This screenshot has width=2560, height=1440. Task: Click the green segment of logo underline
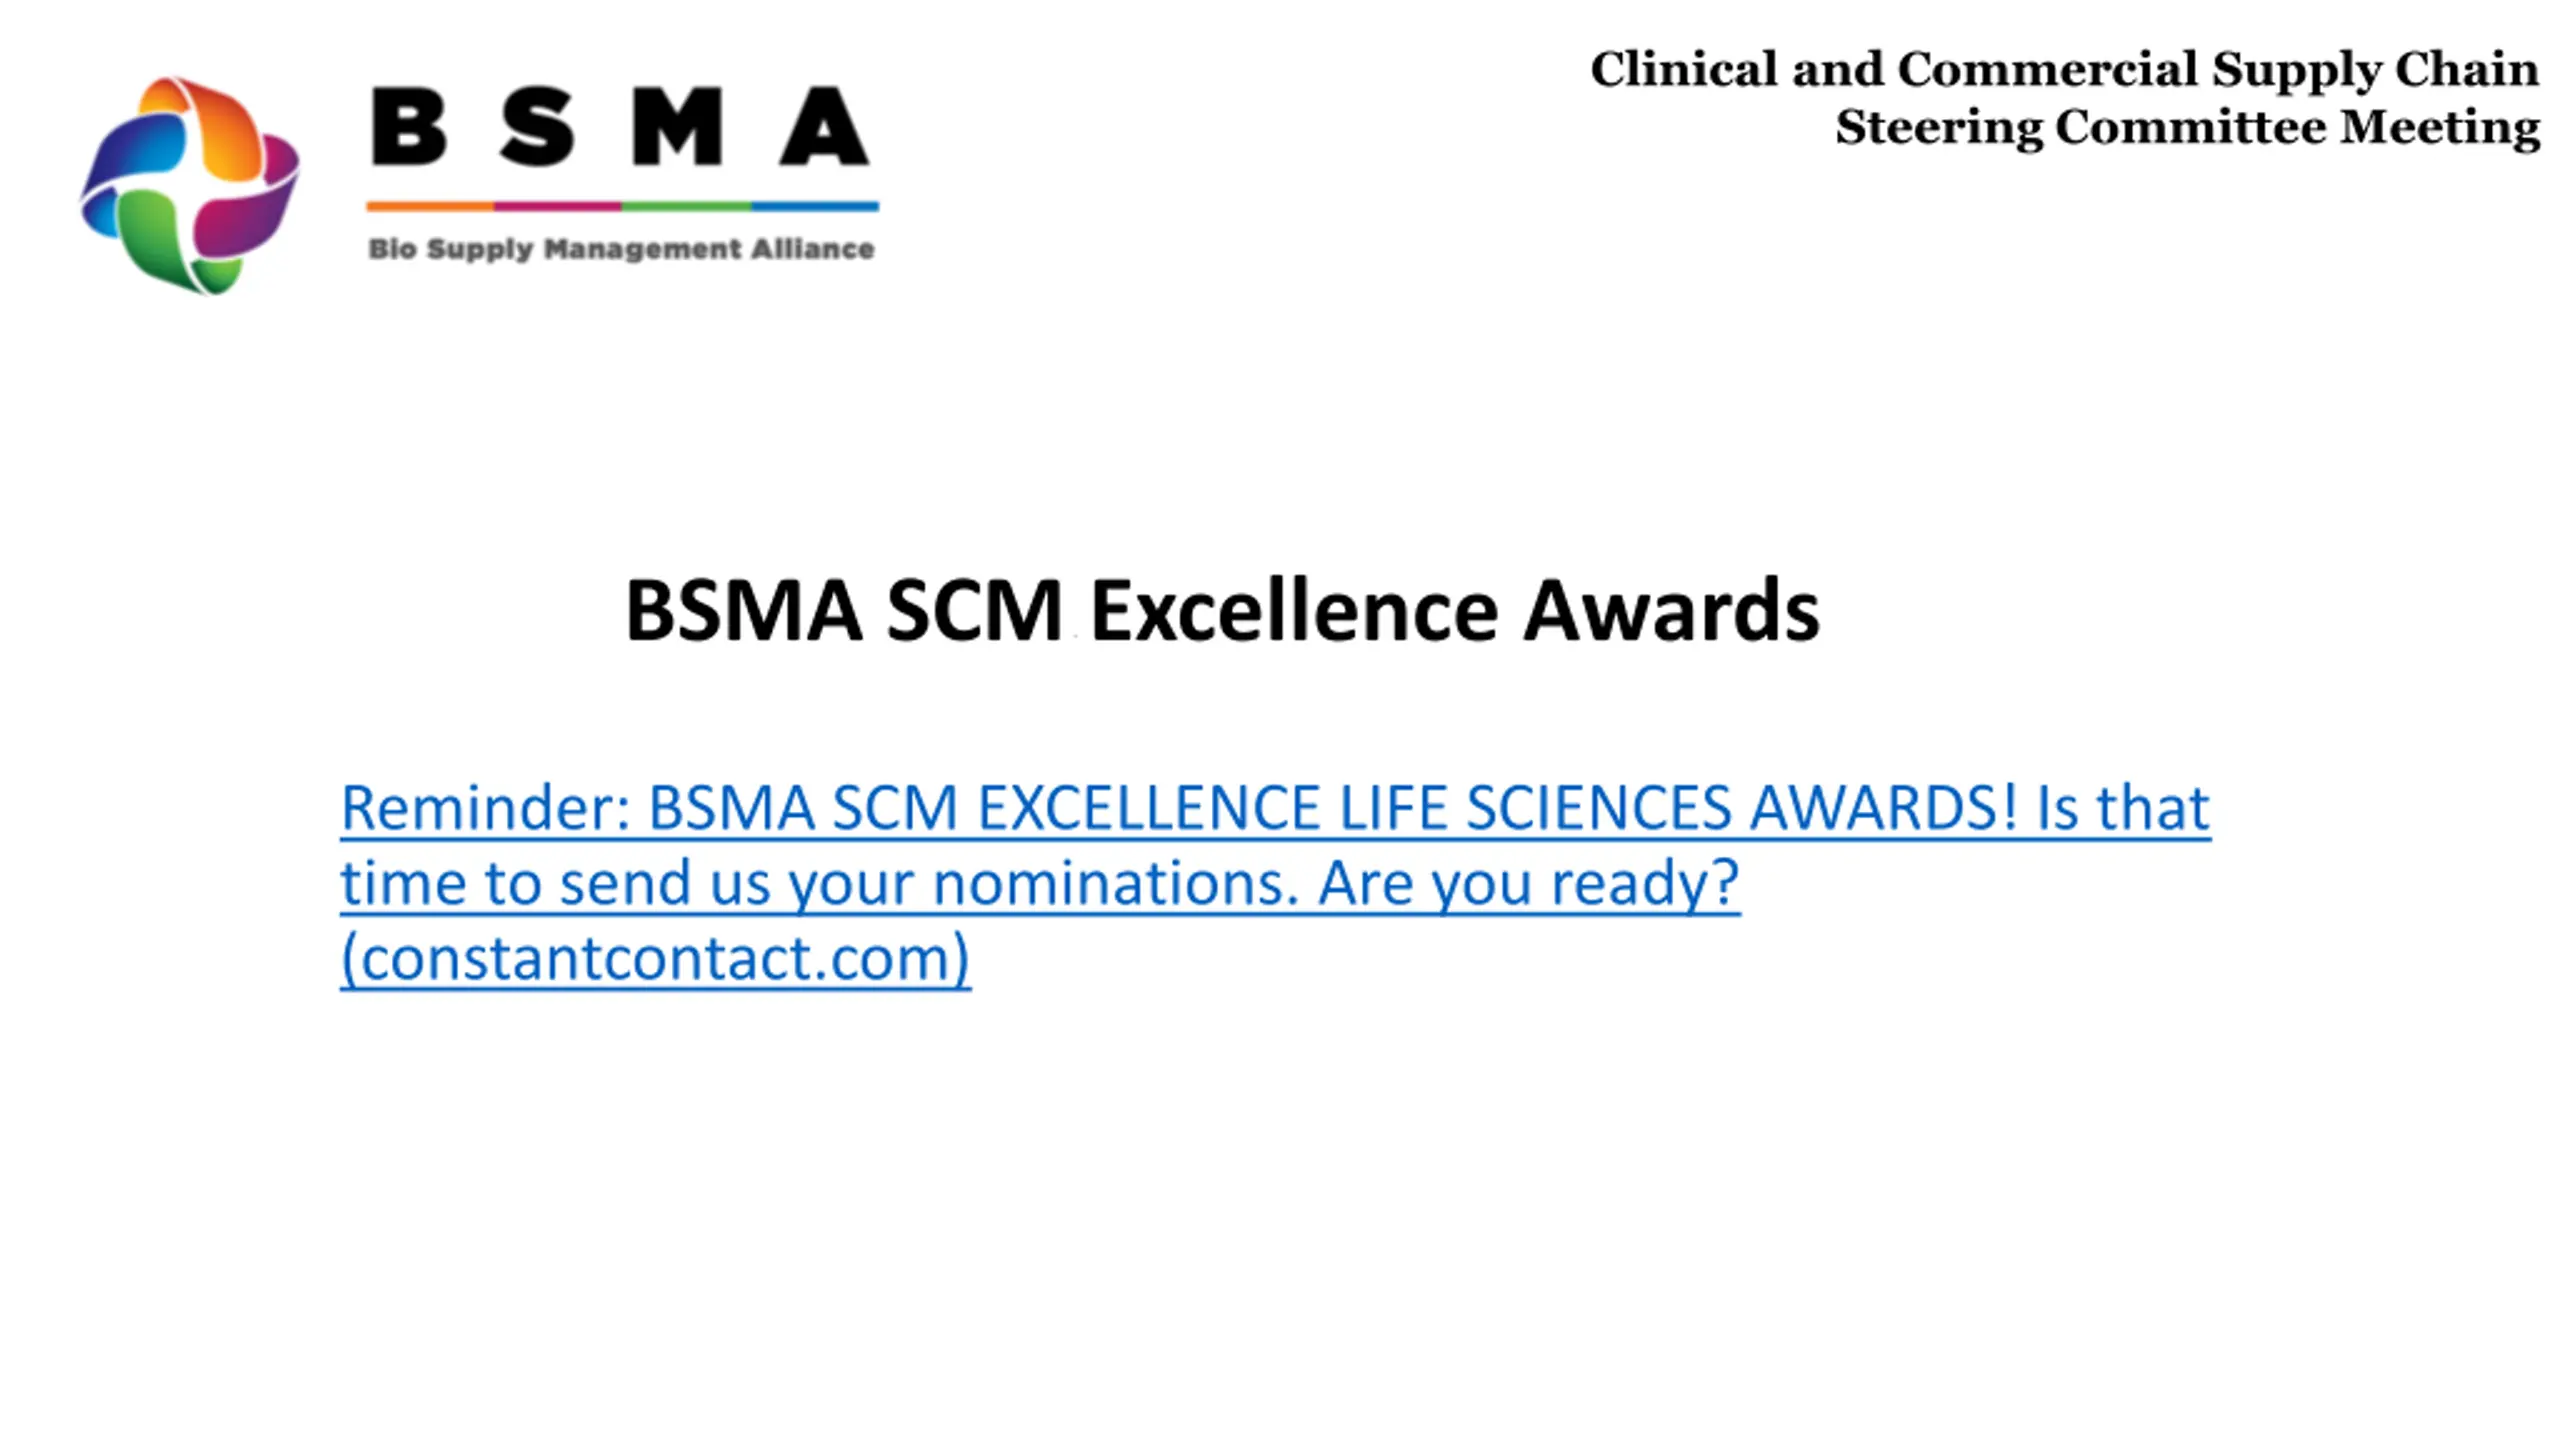(x=686, y=206)
